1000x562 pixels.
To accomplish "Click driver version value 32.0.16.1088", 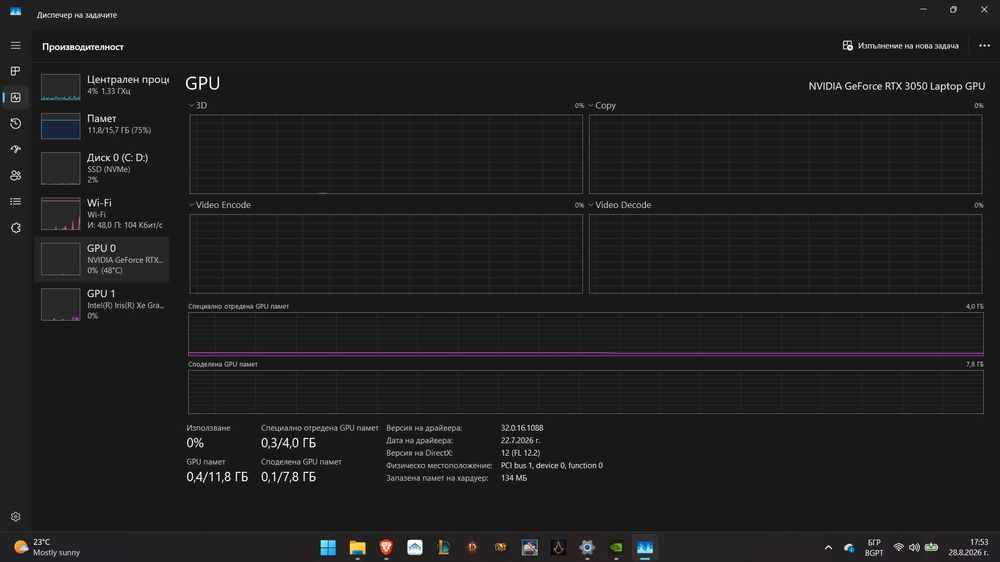I will [522, 428].
